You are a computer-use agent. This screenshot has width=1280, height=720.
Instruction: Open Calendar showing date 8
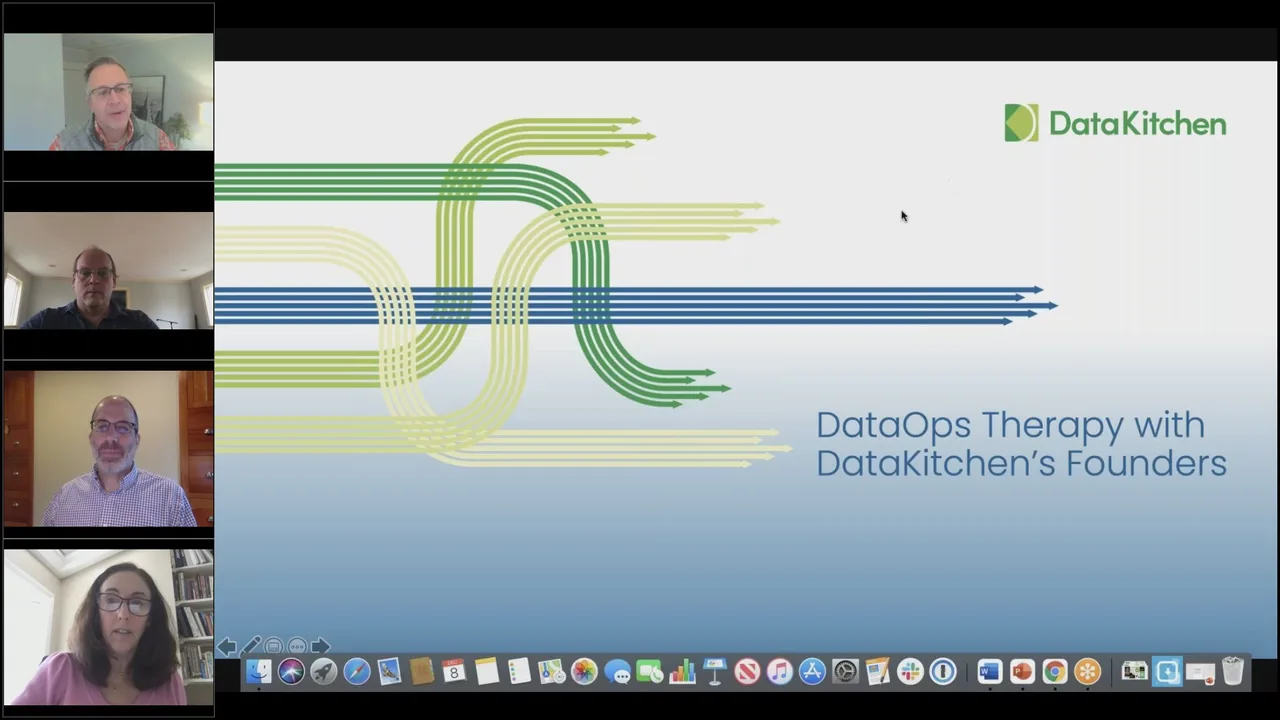click(454, 672)
